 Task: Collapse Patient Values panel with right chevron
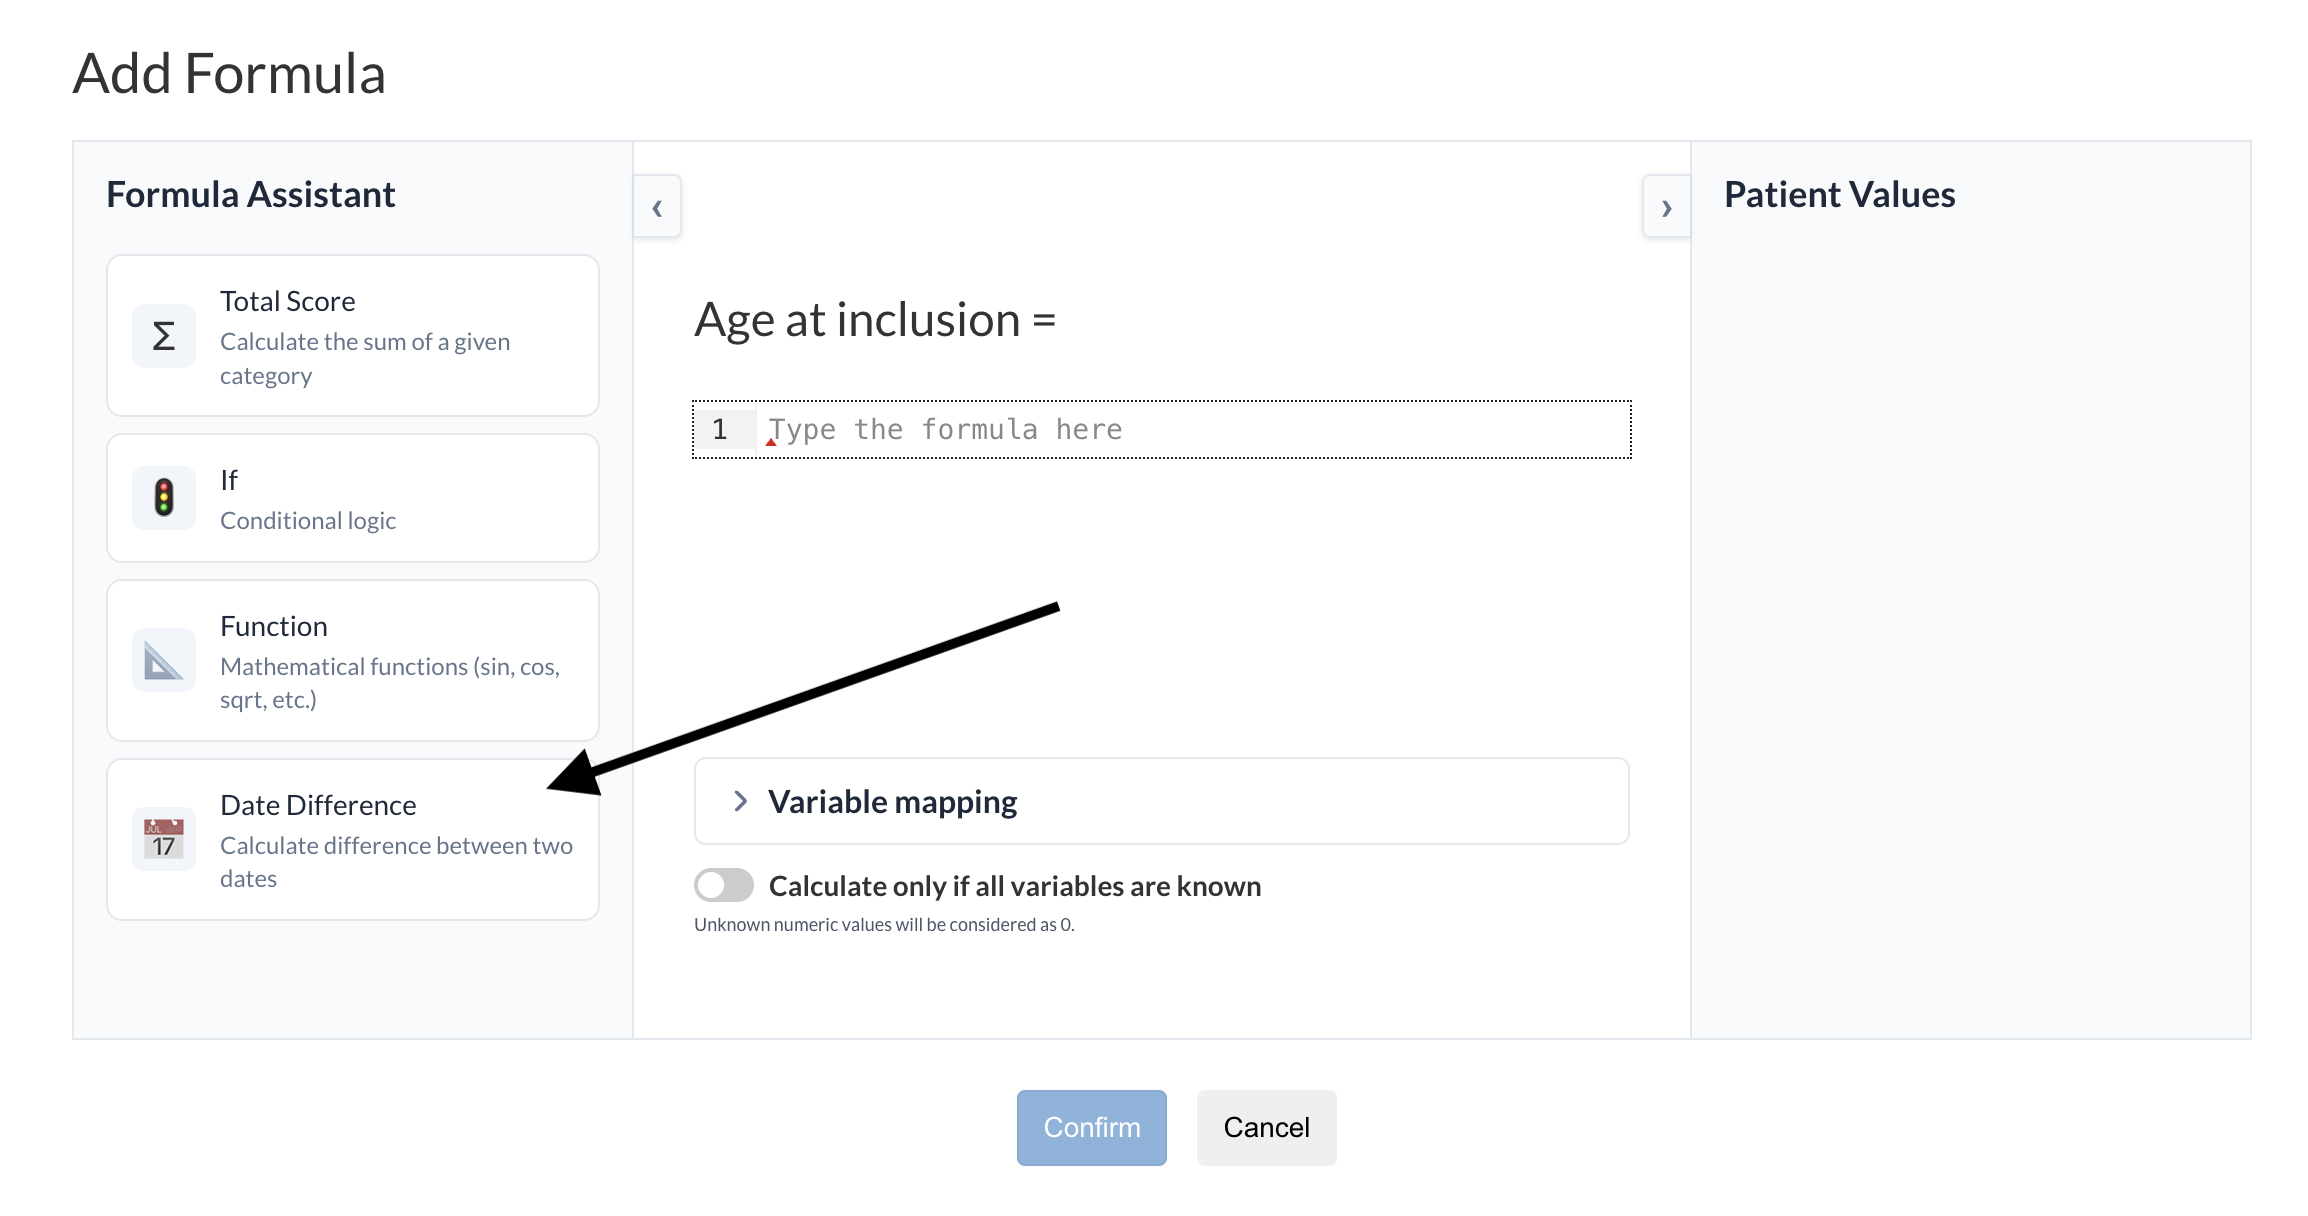click(x=1666, y=207)
